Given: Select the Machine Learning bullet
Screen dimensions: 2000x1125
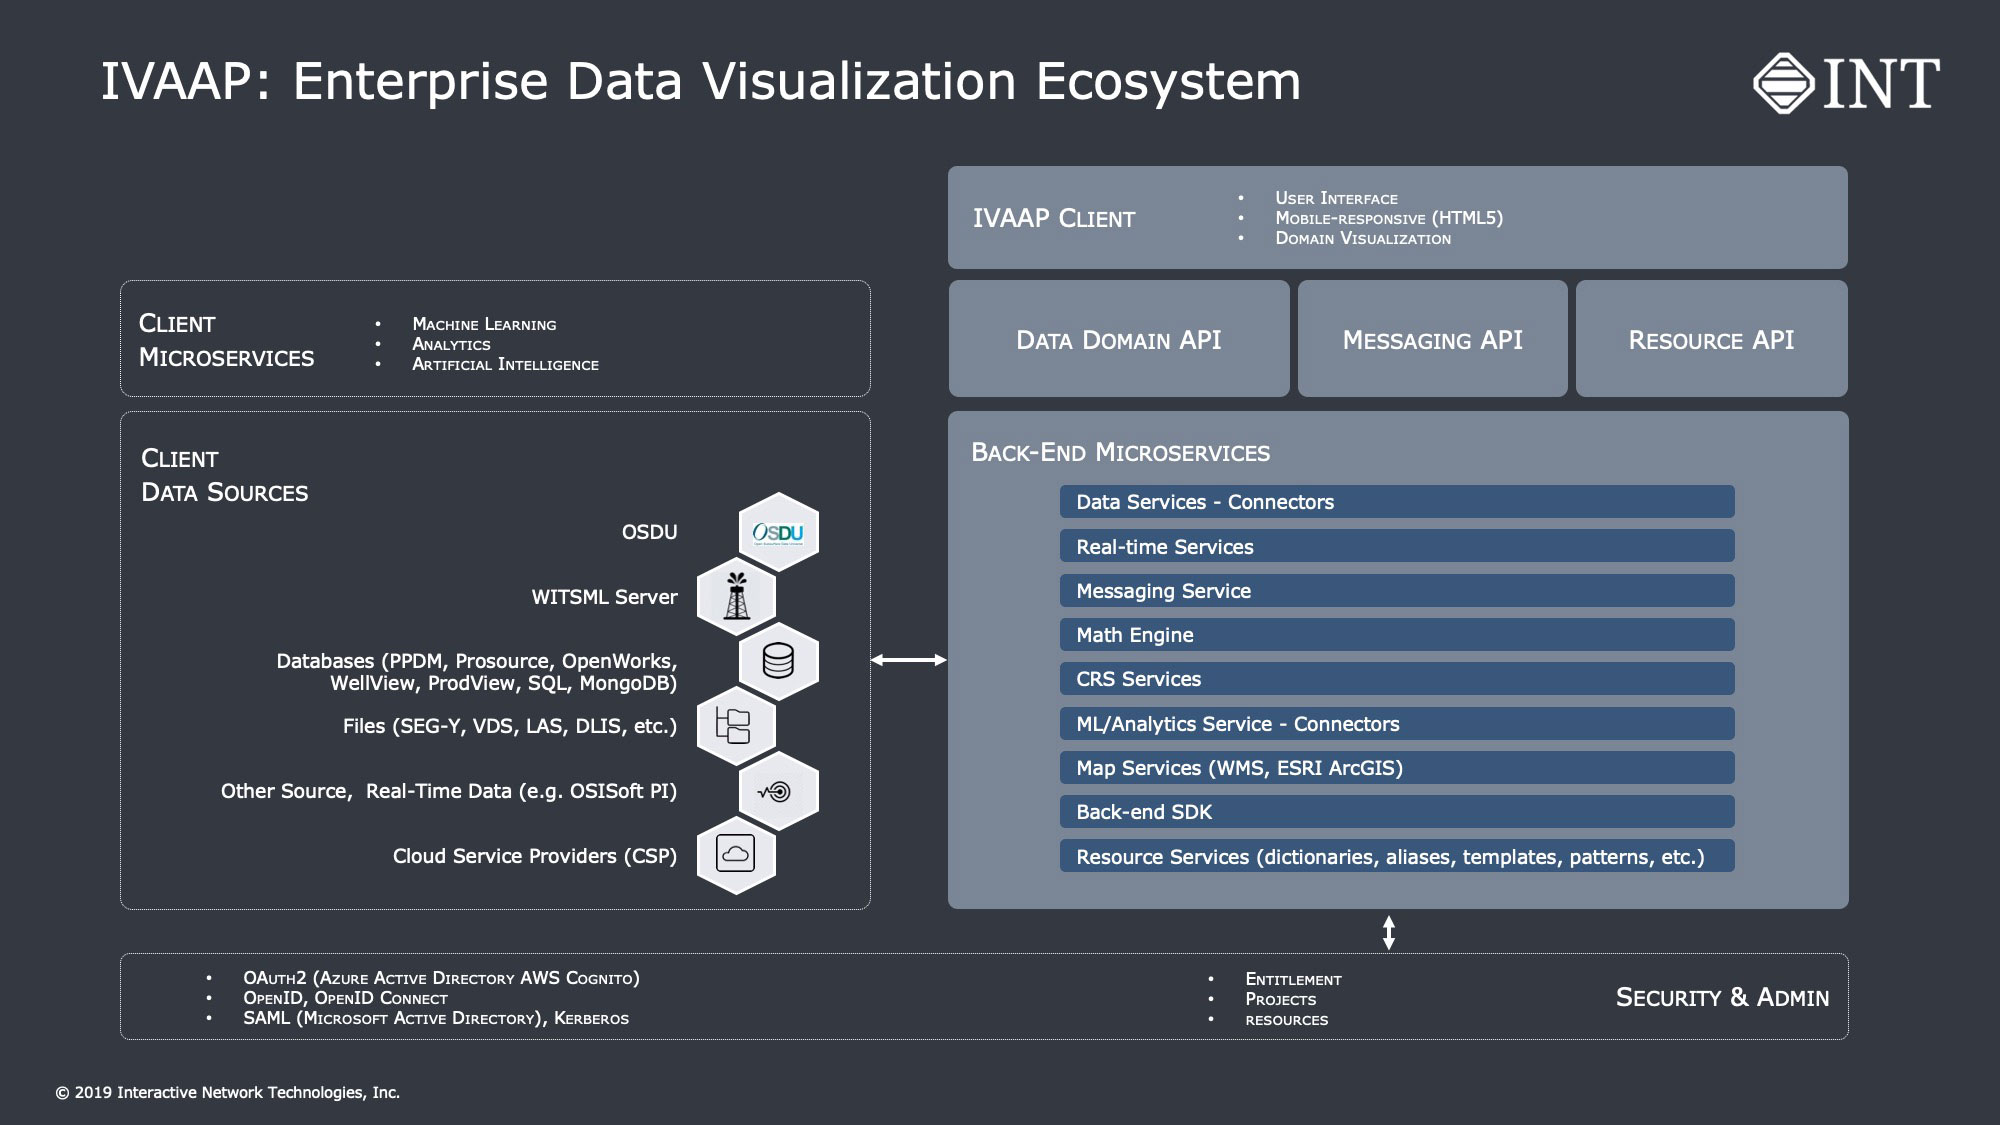Looking at the screenshot, I should (x=484, y=324).
